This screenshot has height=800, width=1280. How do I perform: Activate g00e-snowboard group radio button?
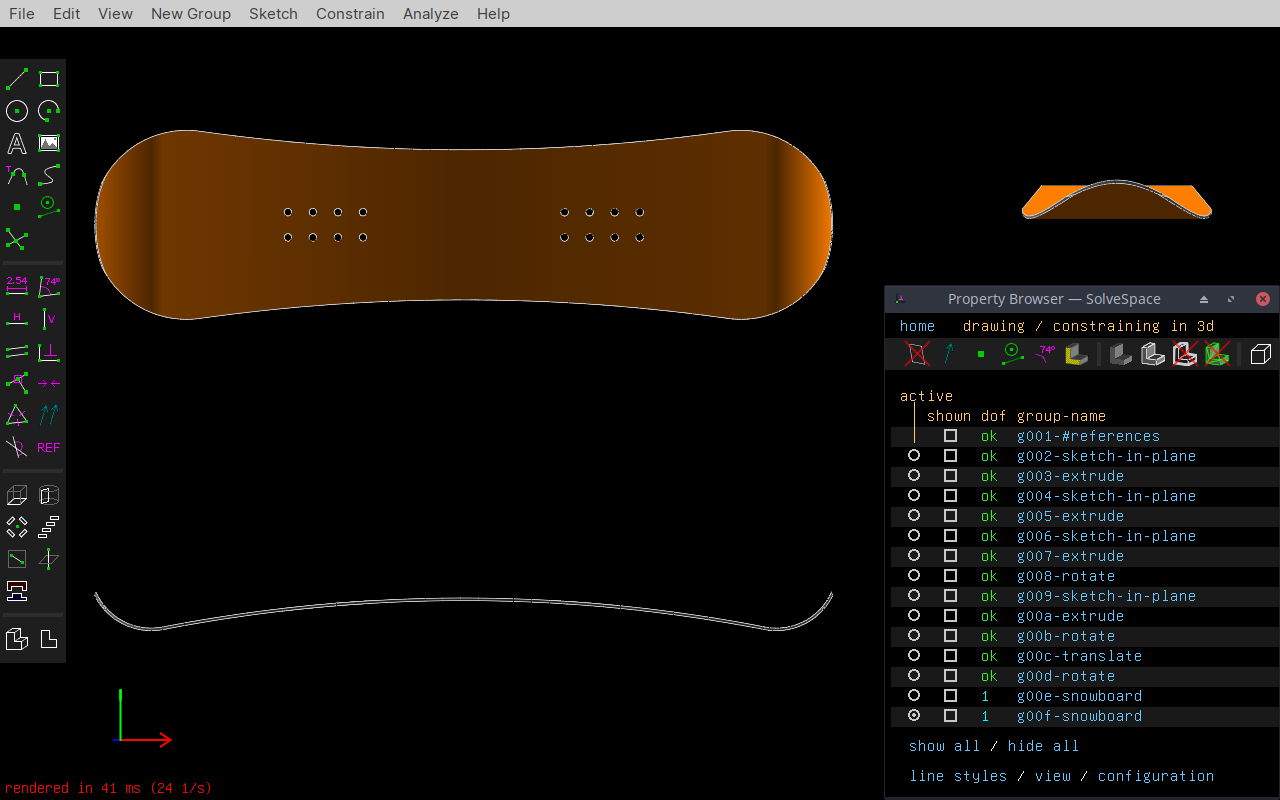click(x=914, y=696)
